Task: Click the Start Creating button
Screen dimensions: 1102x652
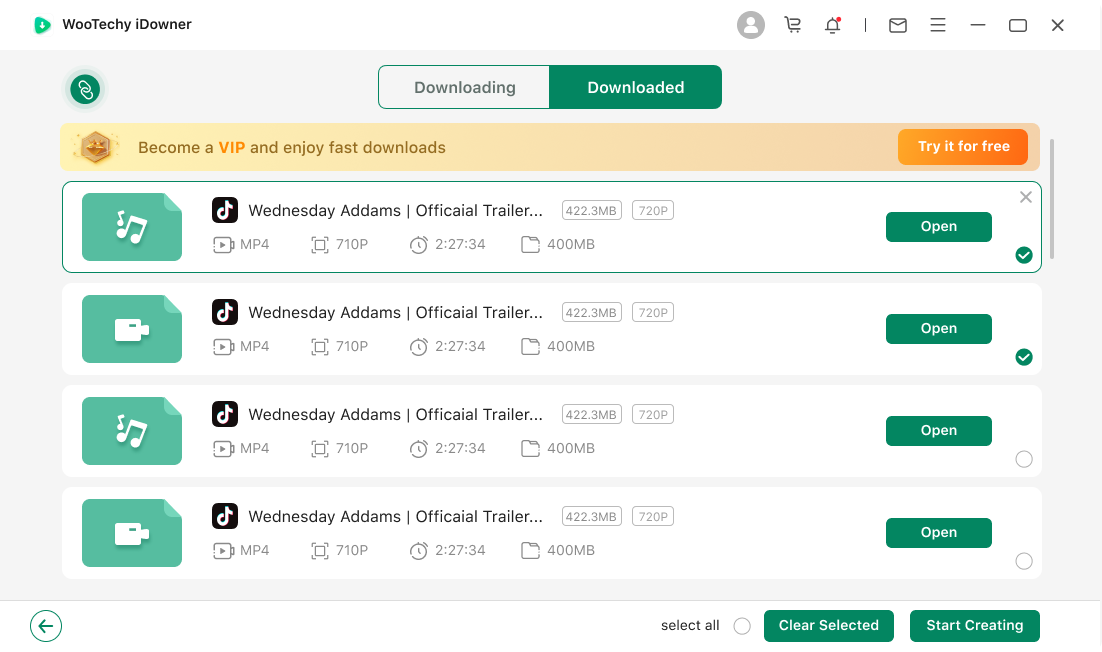Action: point(974,626)
